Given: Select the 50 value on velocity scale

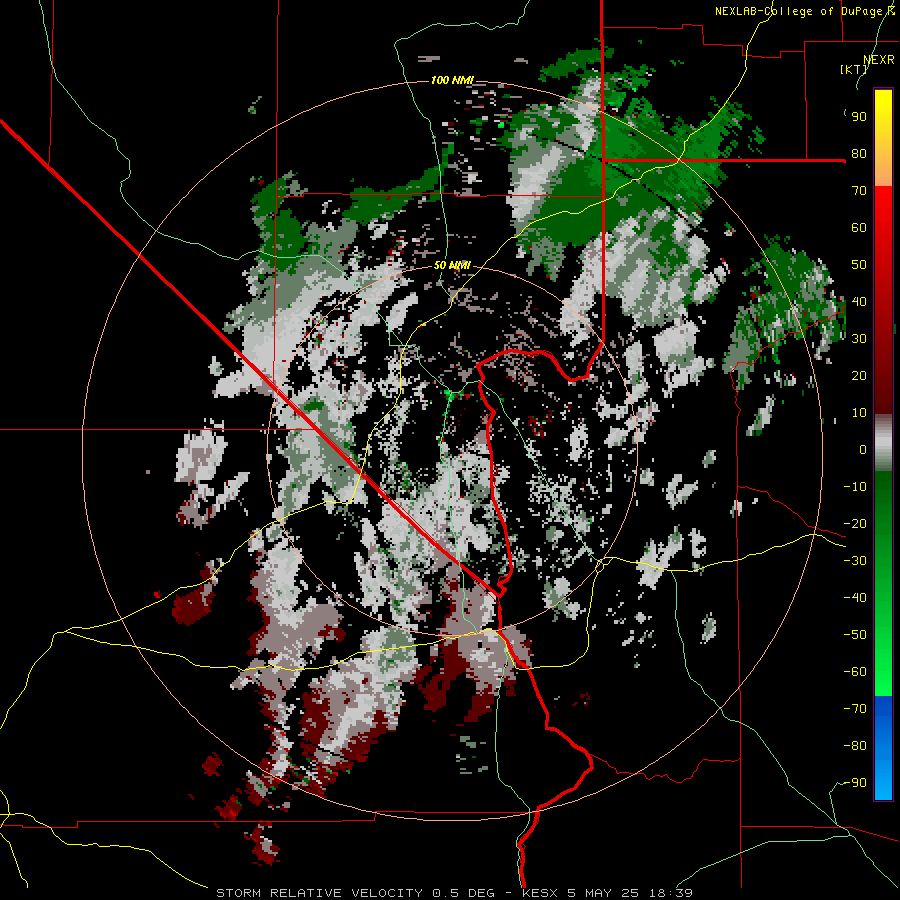Looking at the screenshot, I should pos(859,265).
